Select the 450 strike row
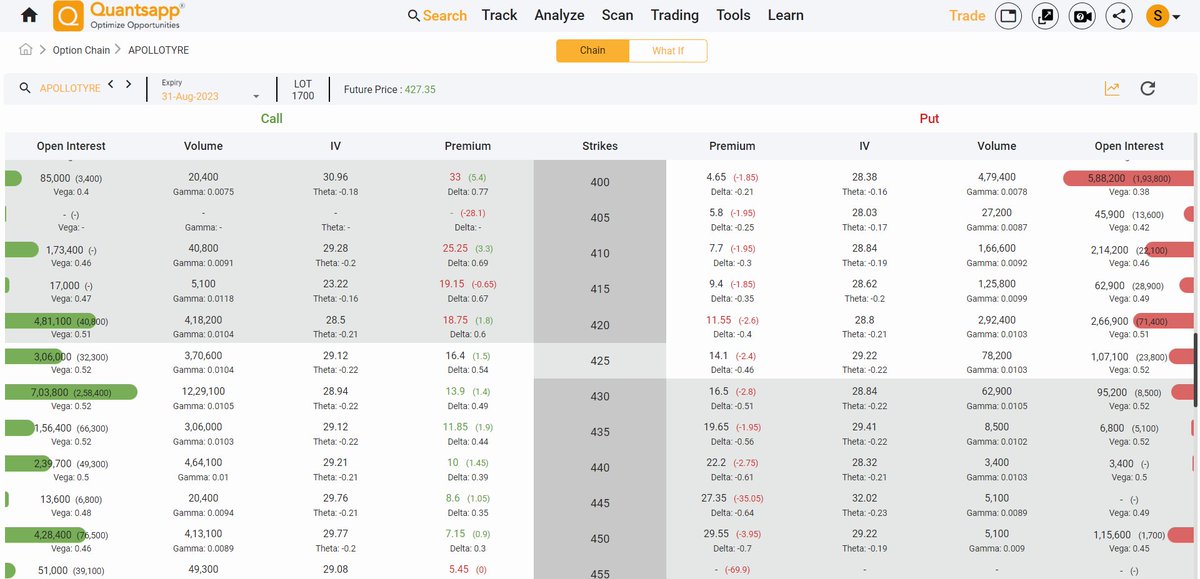 point(600,540)
